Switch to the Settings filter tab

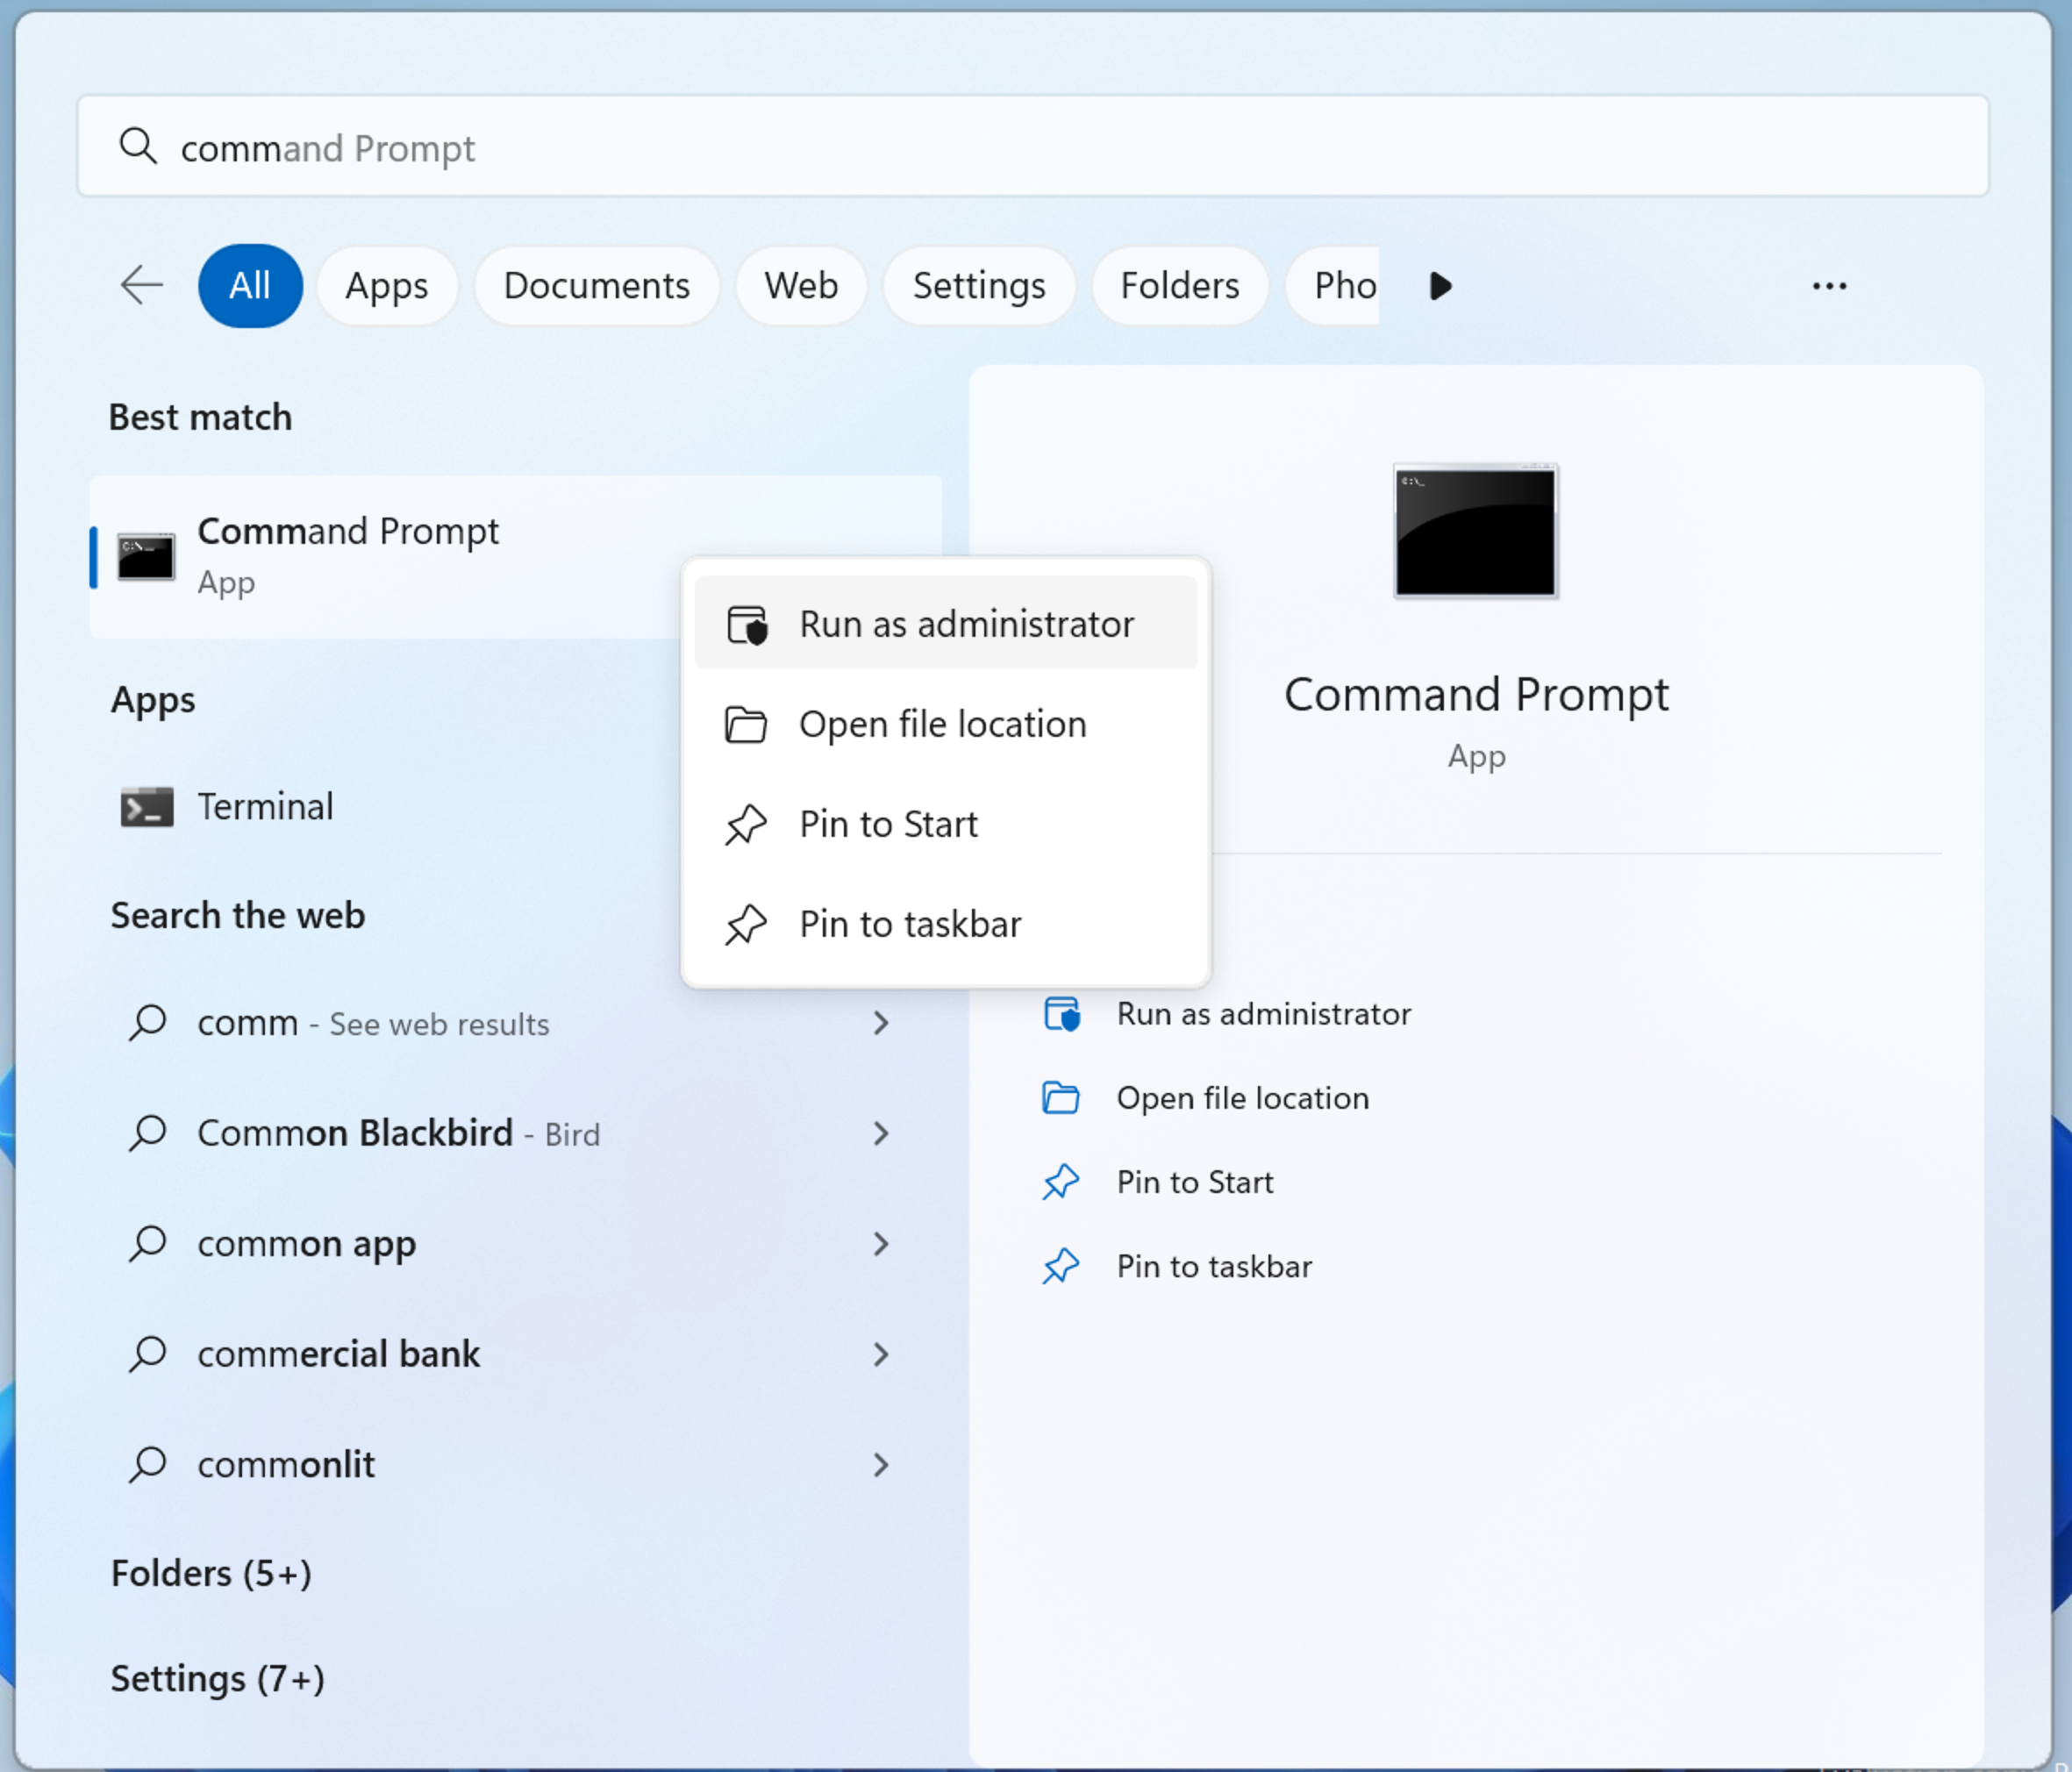tap(979, 286)
